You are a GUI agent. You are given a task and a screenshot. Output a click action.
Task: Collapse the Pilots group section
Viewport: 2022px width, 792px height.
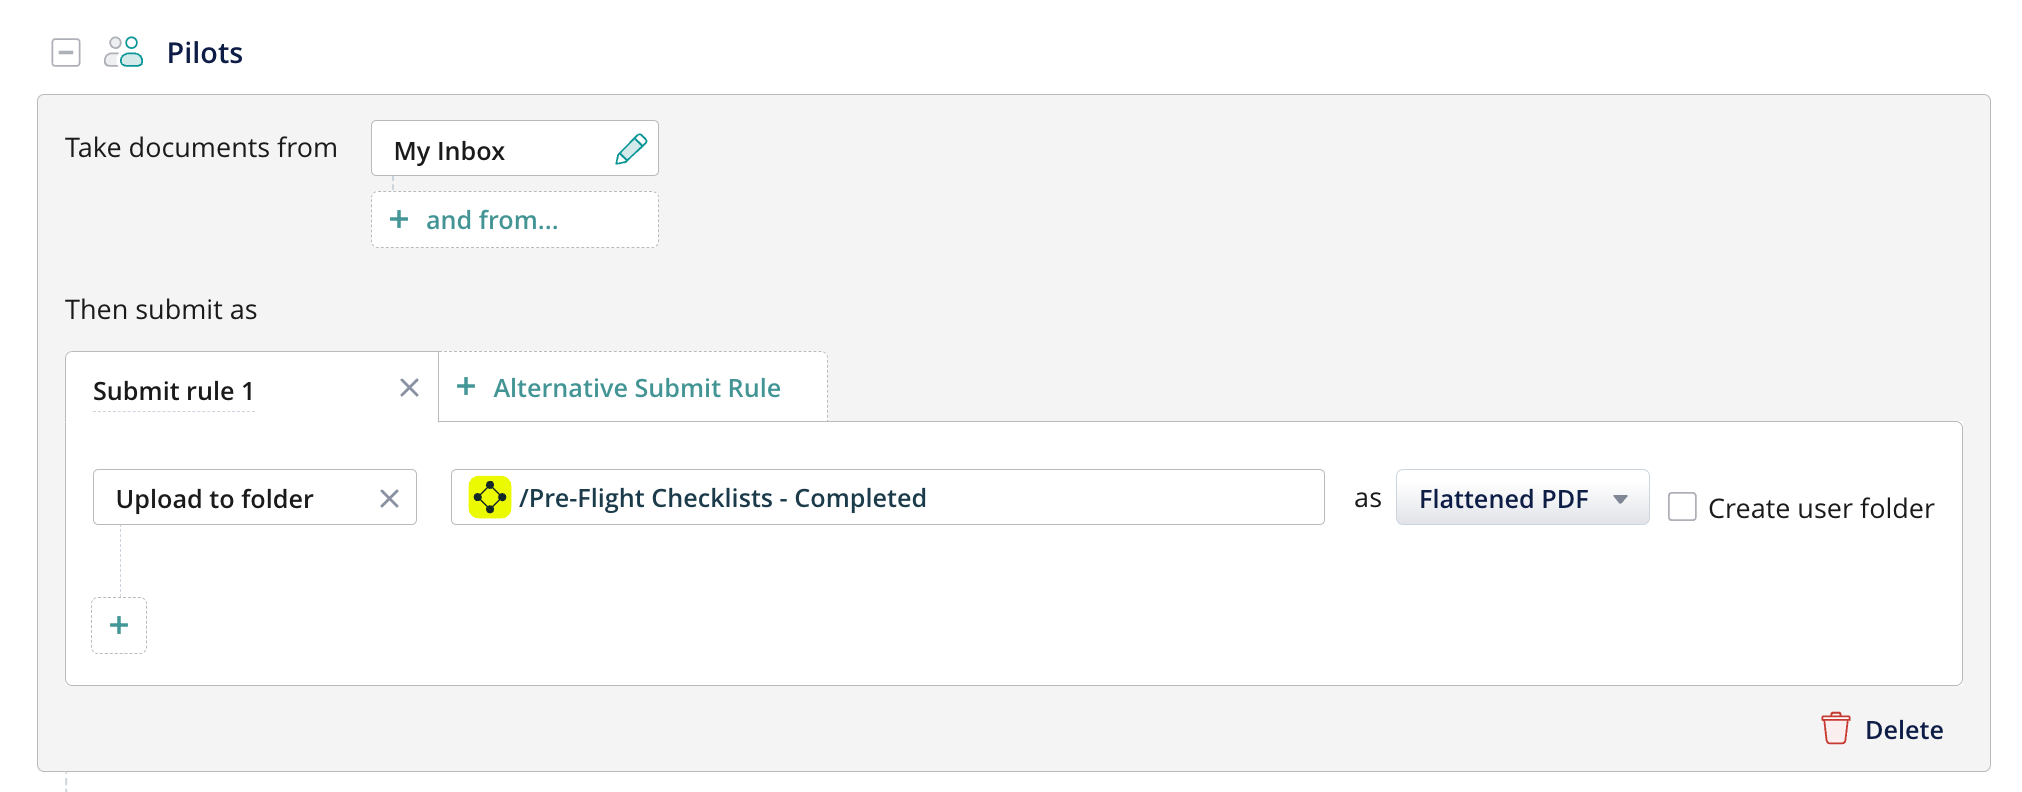pos(66,52)
